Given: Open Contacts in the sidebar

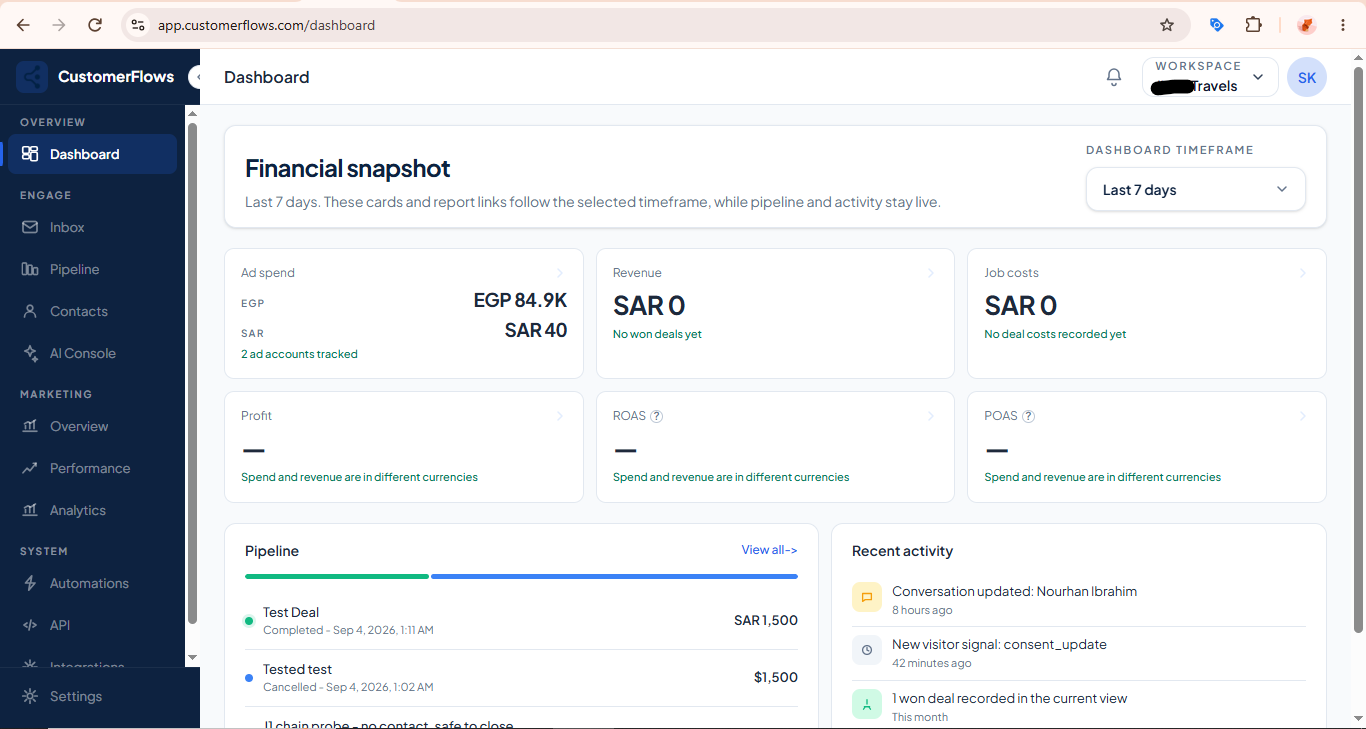Looking at the screenshot, I should click(x=92, y=311).
